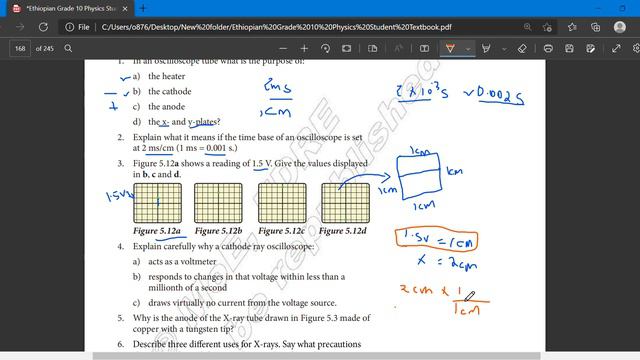The height and width of the screenshot is (360, 640).
Task: View site information for the file
Action: coord(70,27)
